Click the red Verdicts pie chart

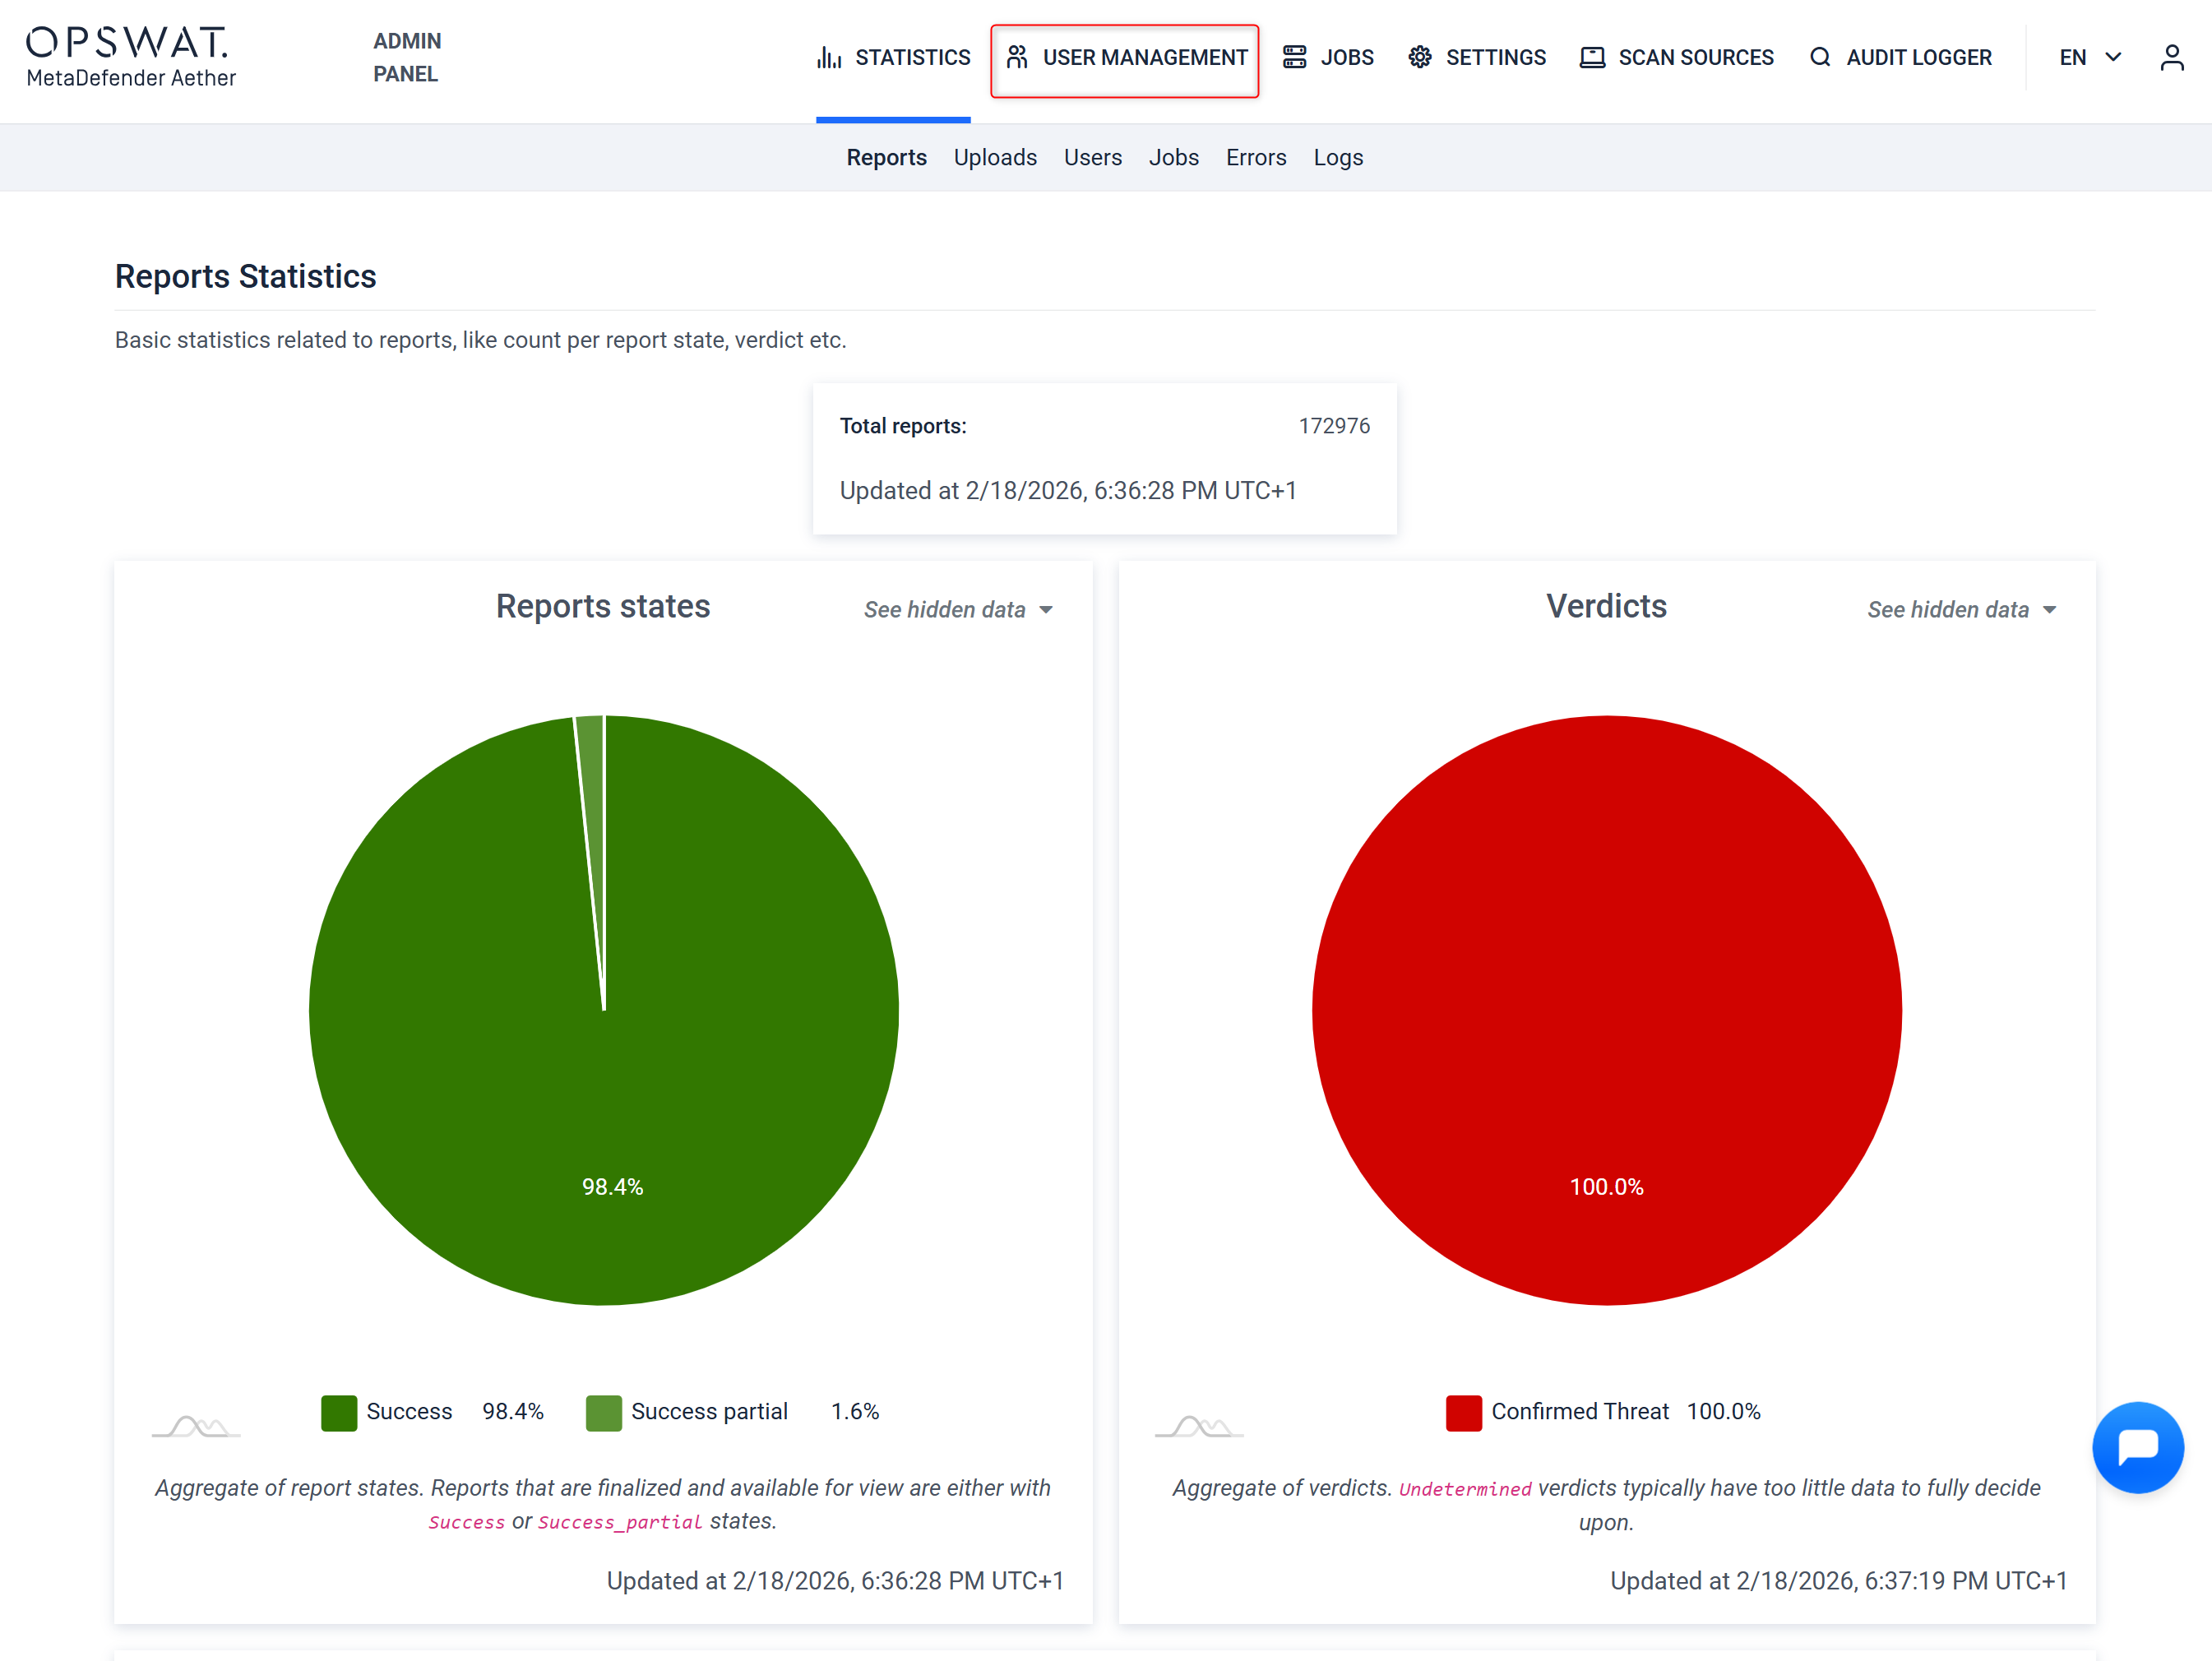tap(1606, 1009)
